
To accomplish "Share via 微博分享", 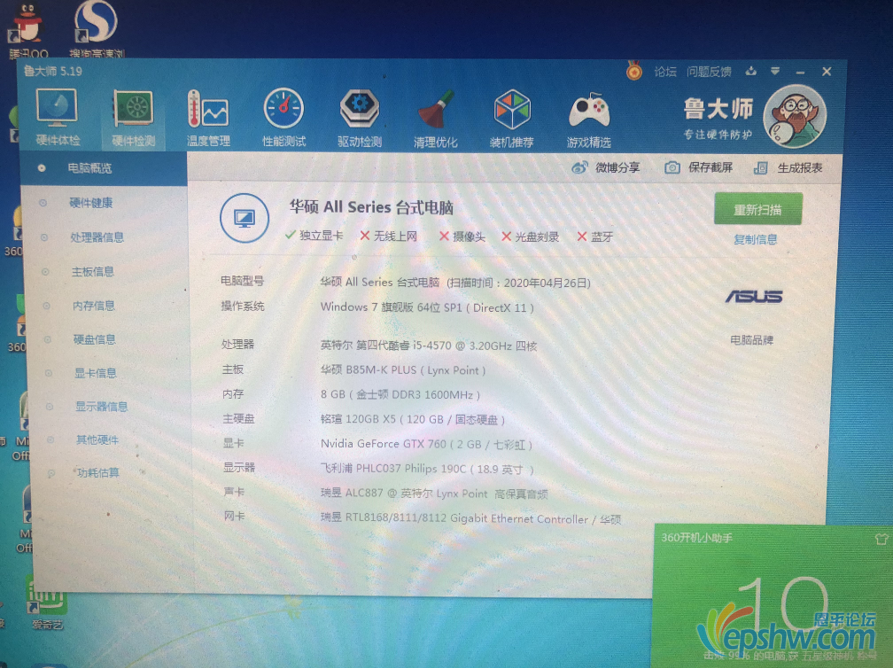I will [x=605, y=167].
